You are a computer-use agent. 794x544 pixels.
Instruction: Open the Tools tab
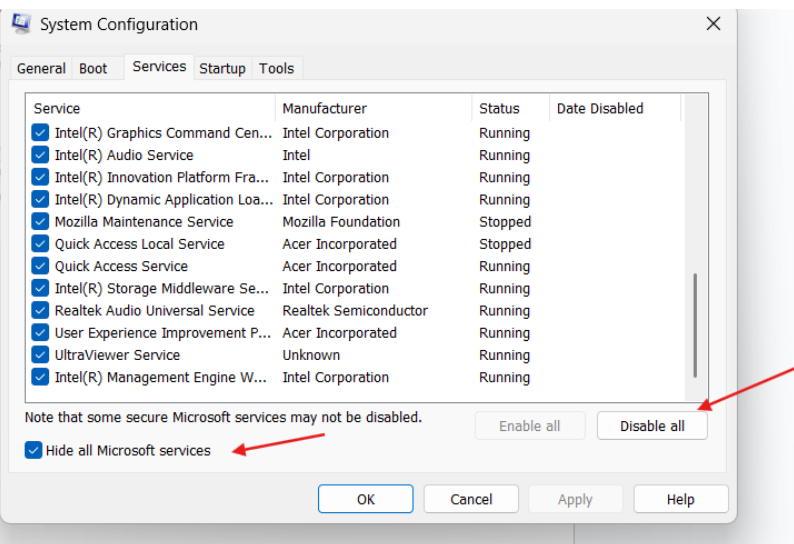pyautogui.click(x=276, y=69)
